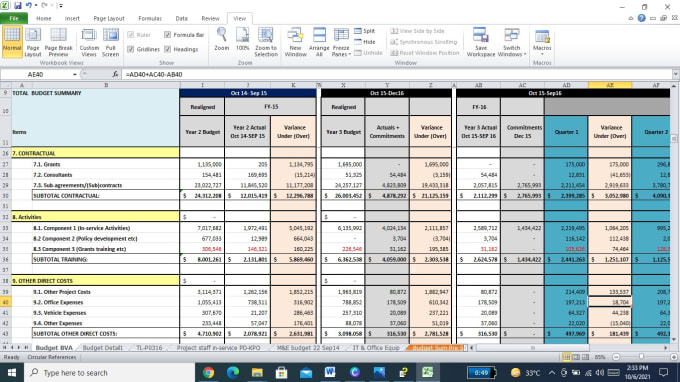Toggle the Gridlines checkbox
Screen dimensions: 680x382
coord(131,49)
